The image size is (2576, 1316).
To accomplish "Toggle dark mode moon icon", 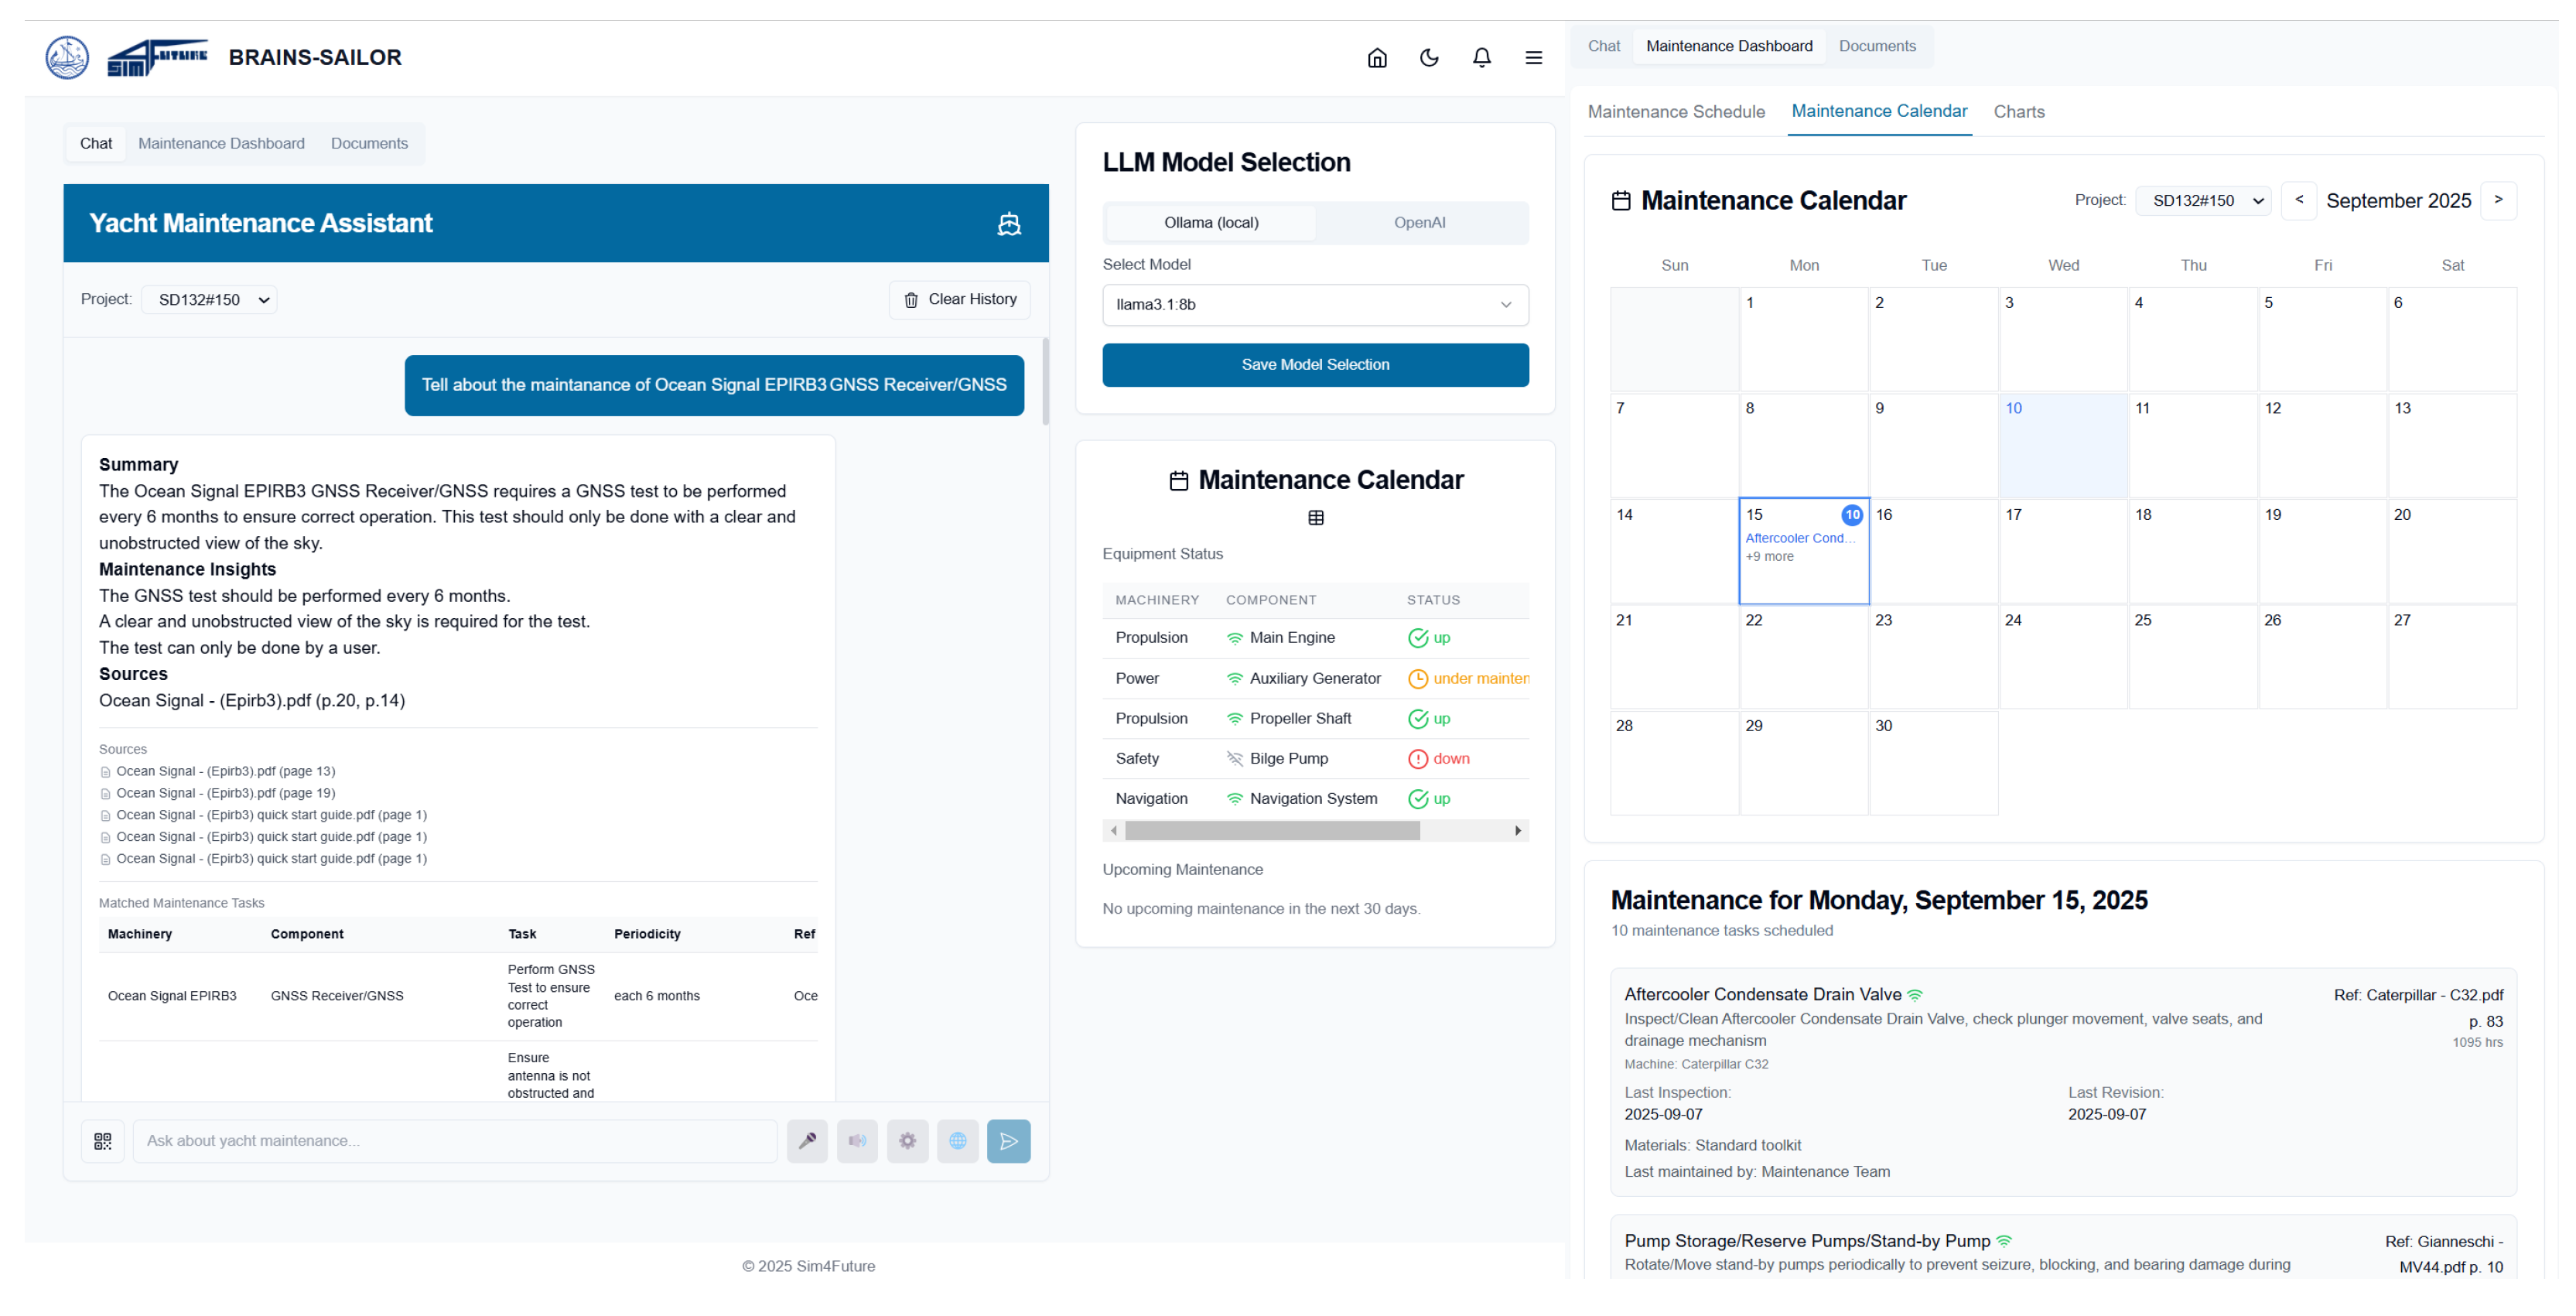I will point(1429,58).
